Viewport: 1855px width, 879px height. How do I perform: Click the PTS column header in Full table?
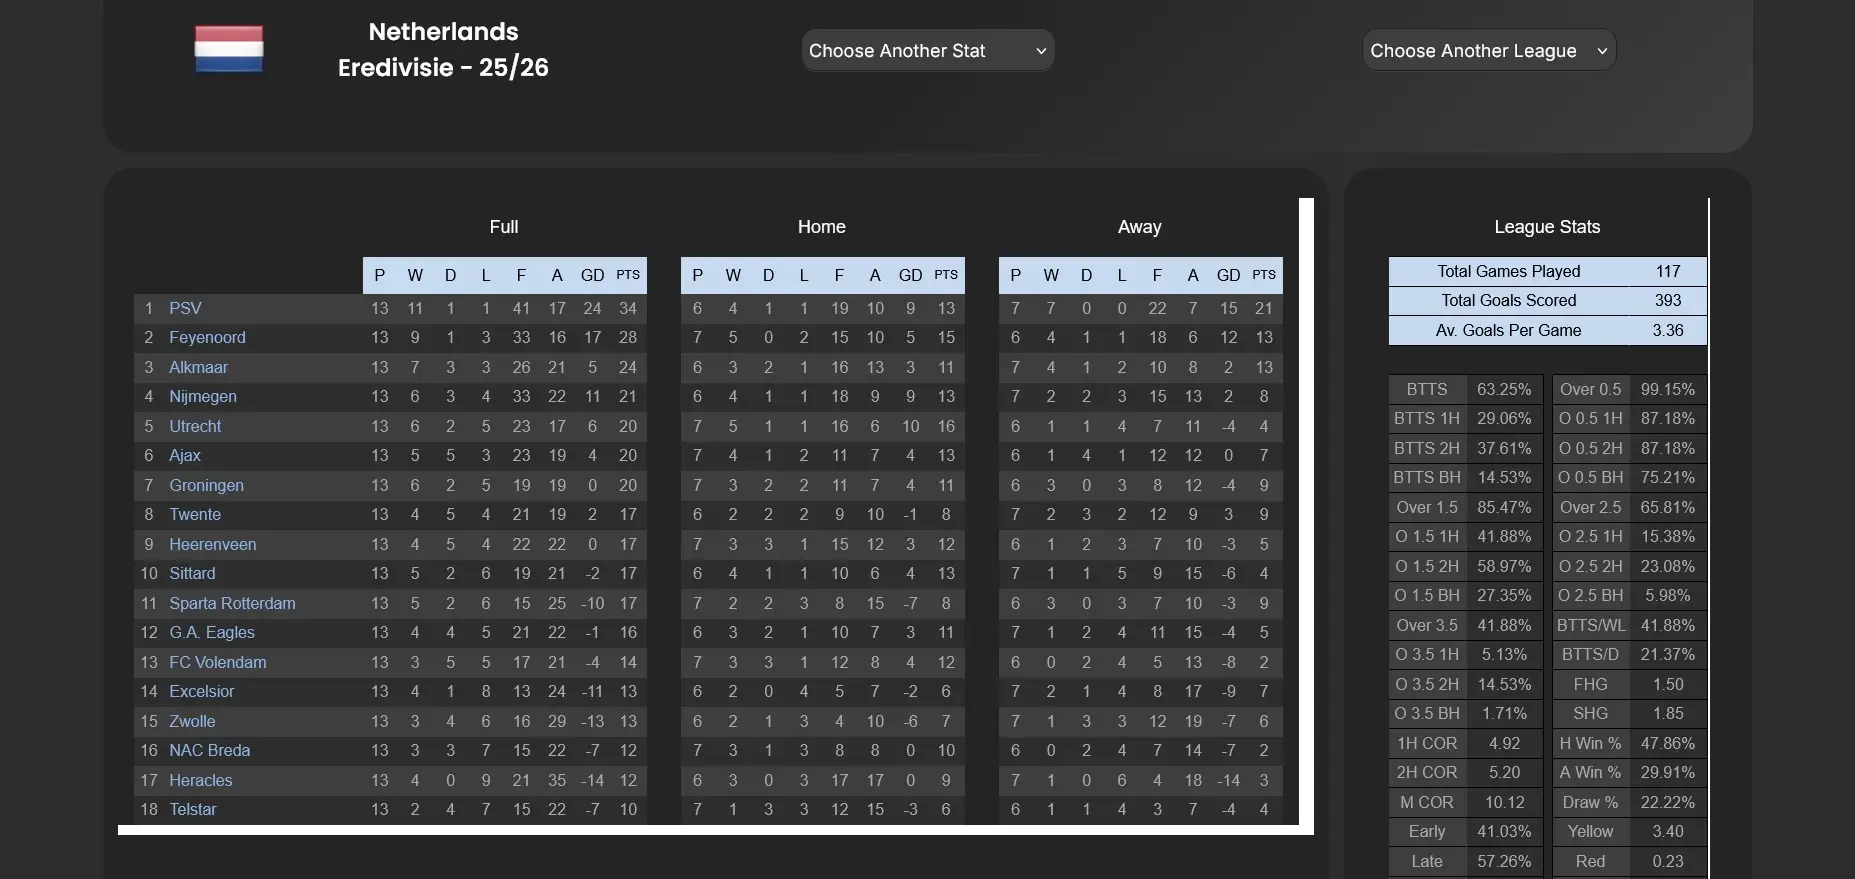coord(628,275)
